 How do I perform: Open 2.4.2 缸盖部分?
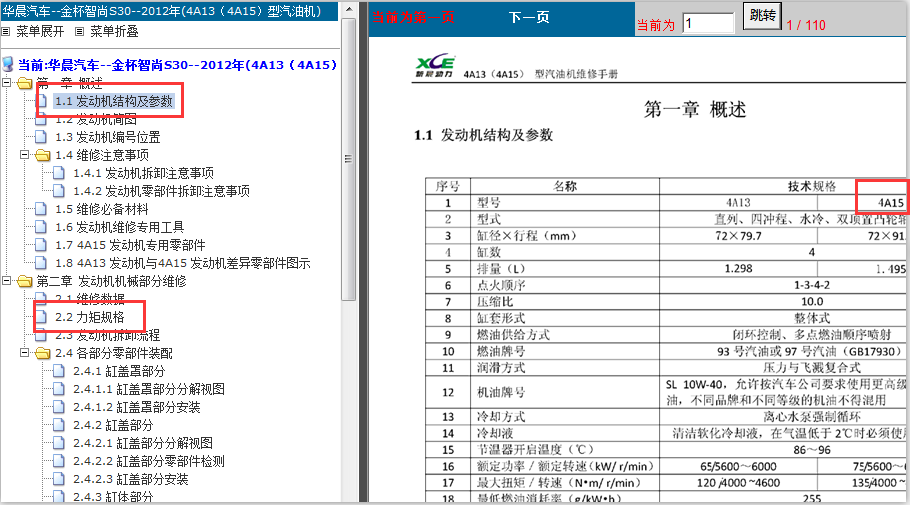(113, 425)
